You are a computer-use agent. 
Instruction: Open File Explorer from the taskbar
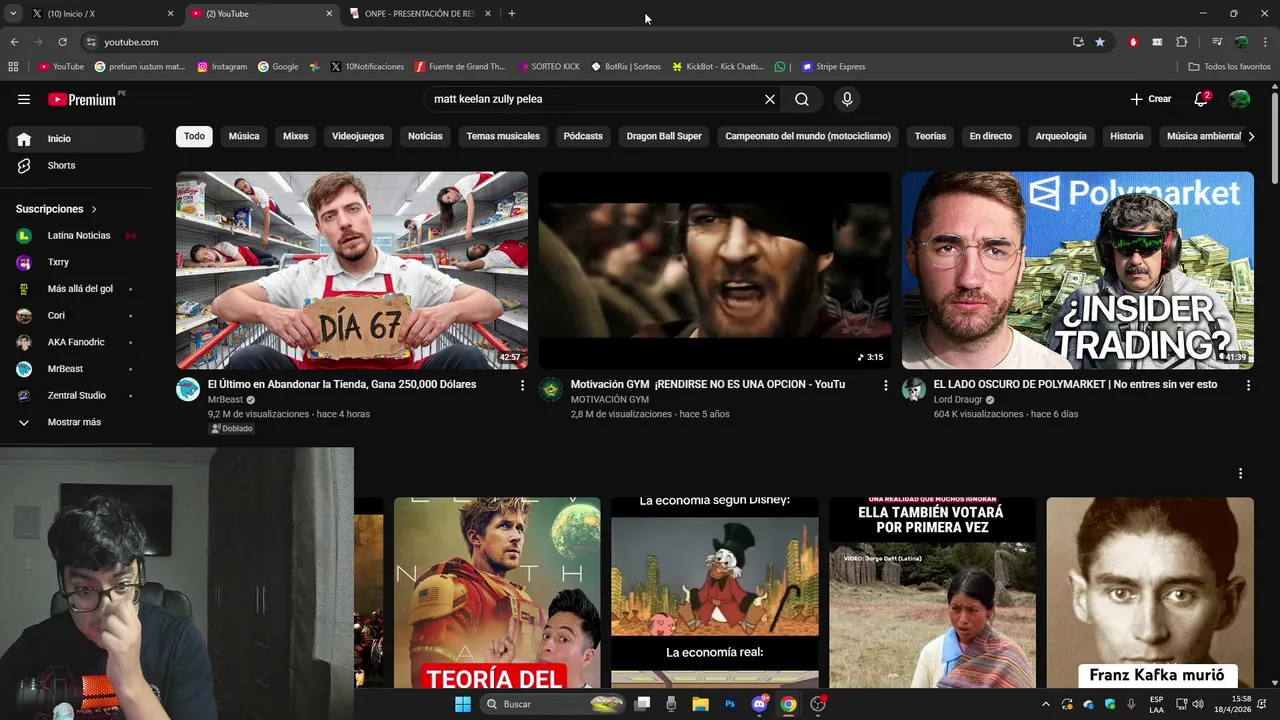[701, 704]
